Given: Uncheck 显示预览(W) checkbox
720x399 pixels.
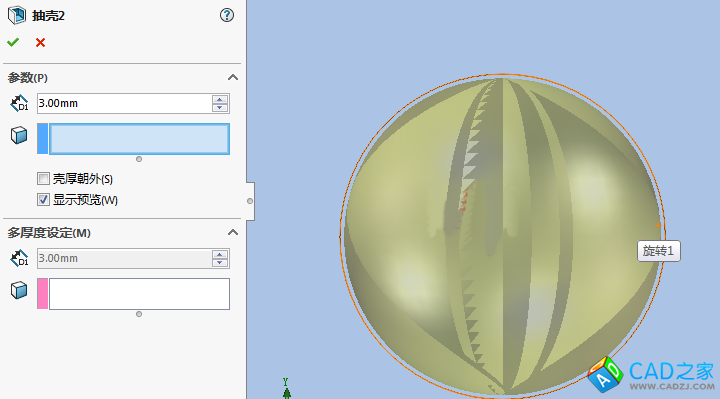Looking at the screenshot, I should pos(43,200).
